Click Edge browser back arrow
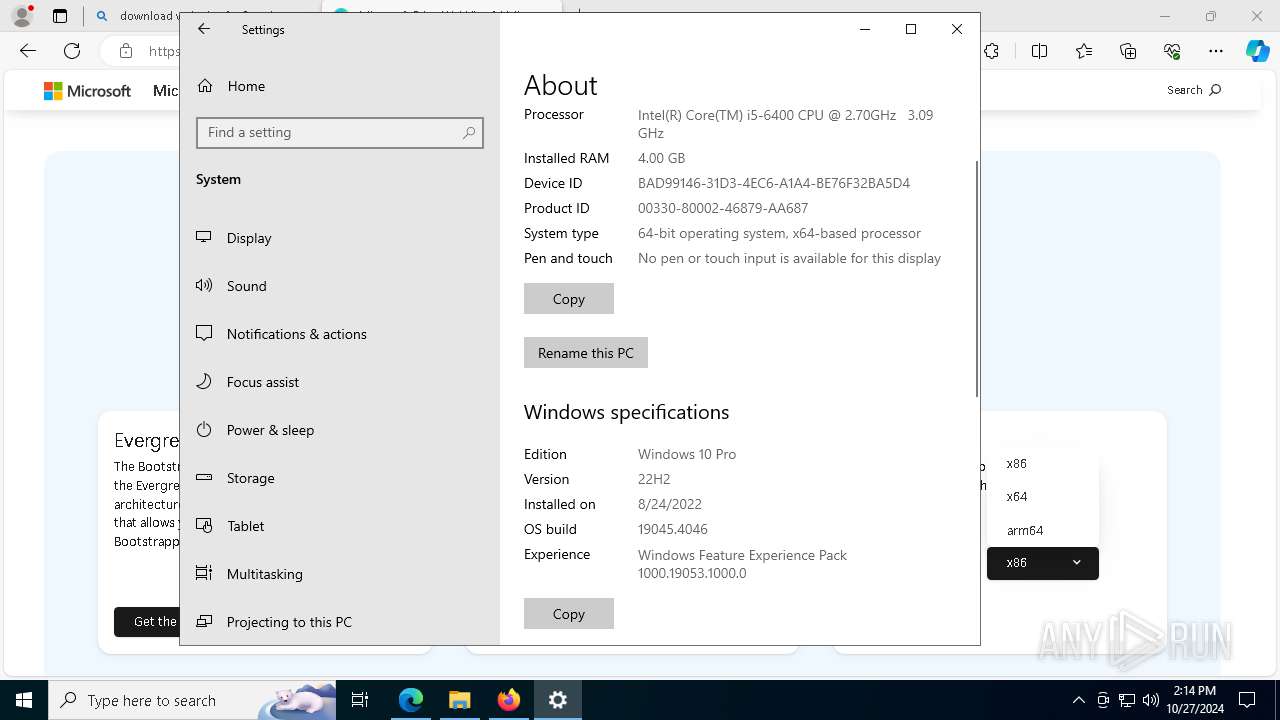1280x720 pixels. [28, 51]
